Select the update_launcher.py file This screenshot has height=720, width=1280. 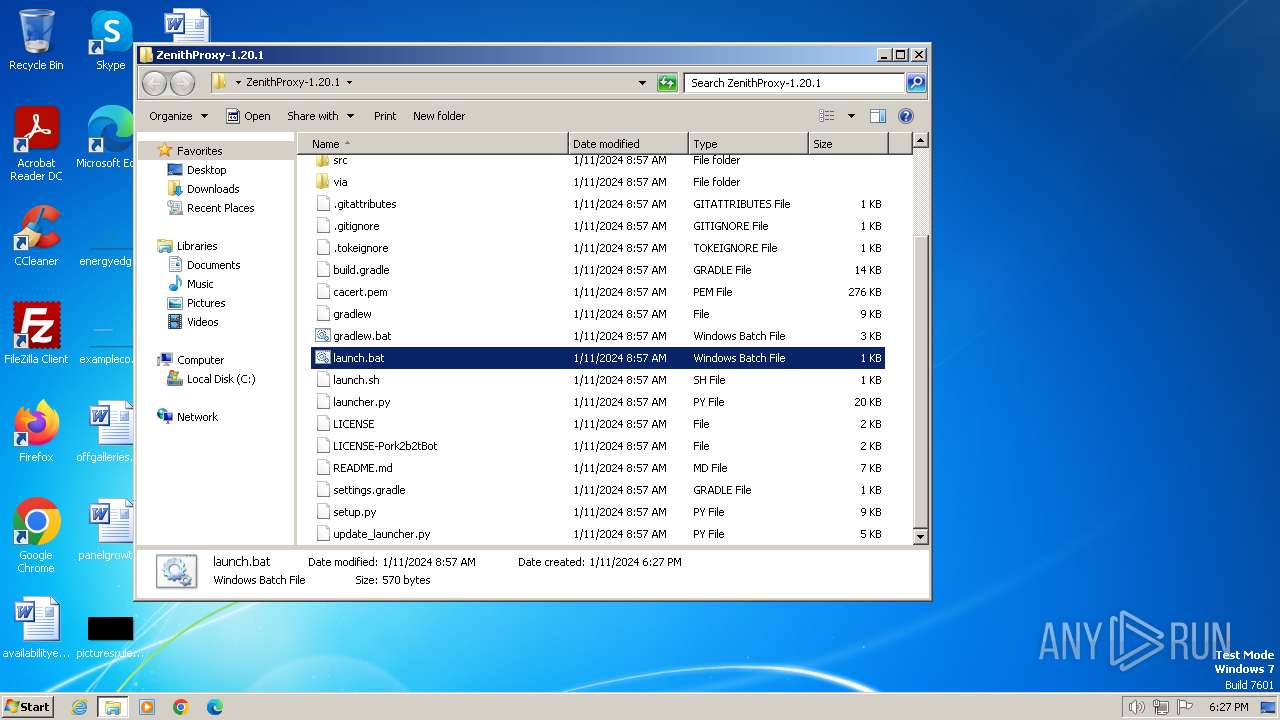tap(597, 534)
